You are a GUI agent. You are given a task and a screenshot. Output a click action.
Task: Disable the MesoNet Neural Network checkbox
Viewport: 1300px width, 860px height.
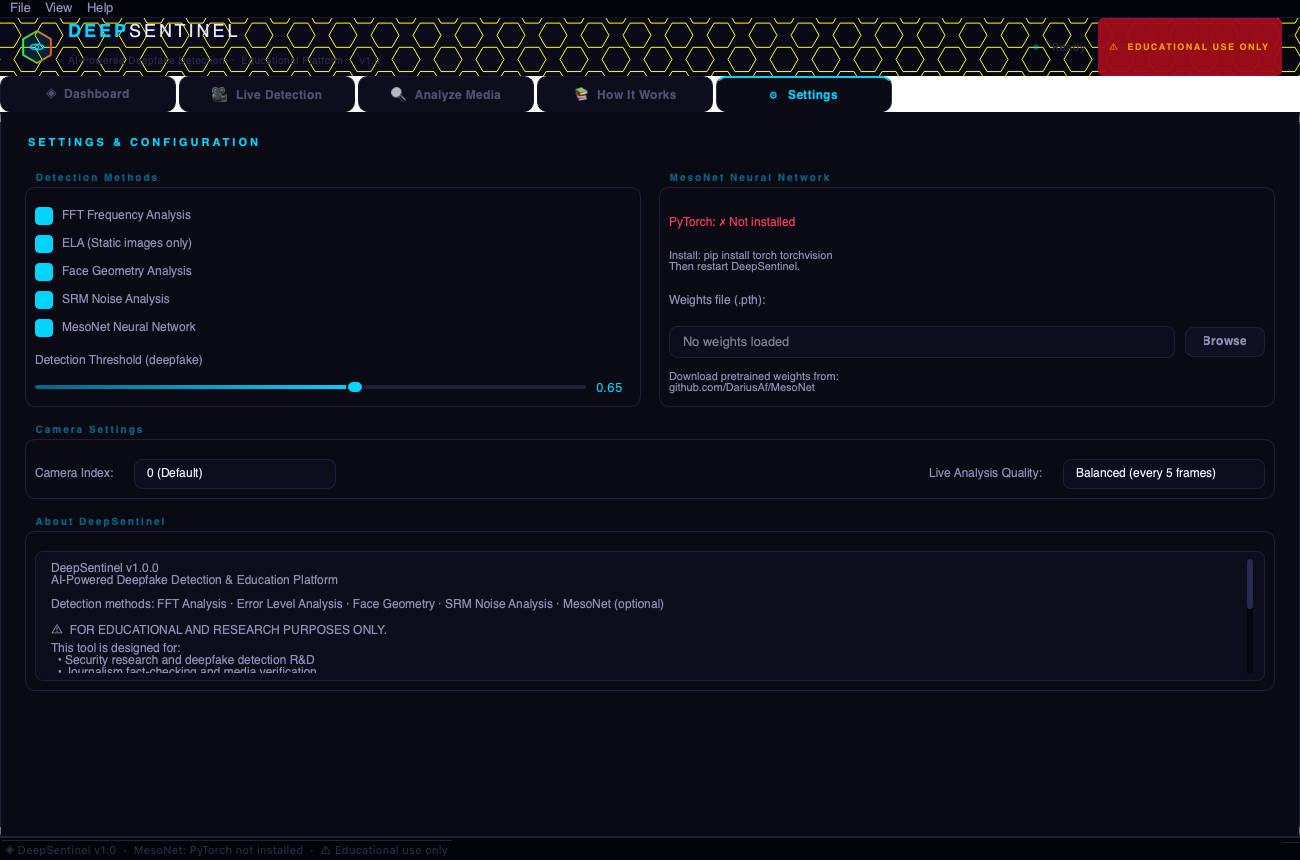pyautogui.click(x=44, y=328)
